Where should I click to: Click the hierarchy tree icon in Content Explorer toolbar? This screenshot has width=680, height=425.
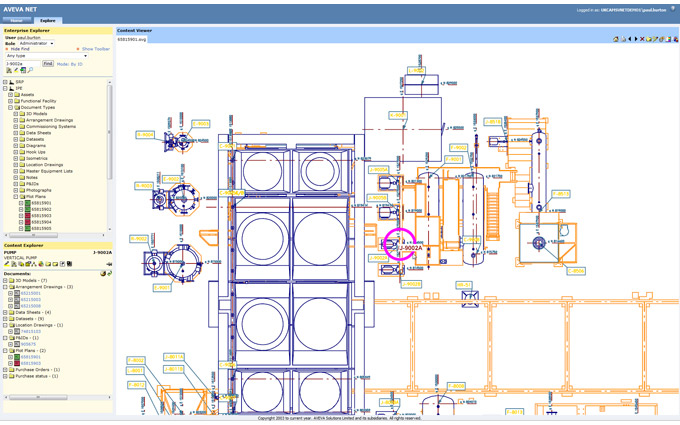click(34, 264)
